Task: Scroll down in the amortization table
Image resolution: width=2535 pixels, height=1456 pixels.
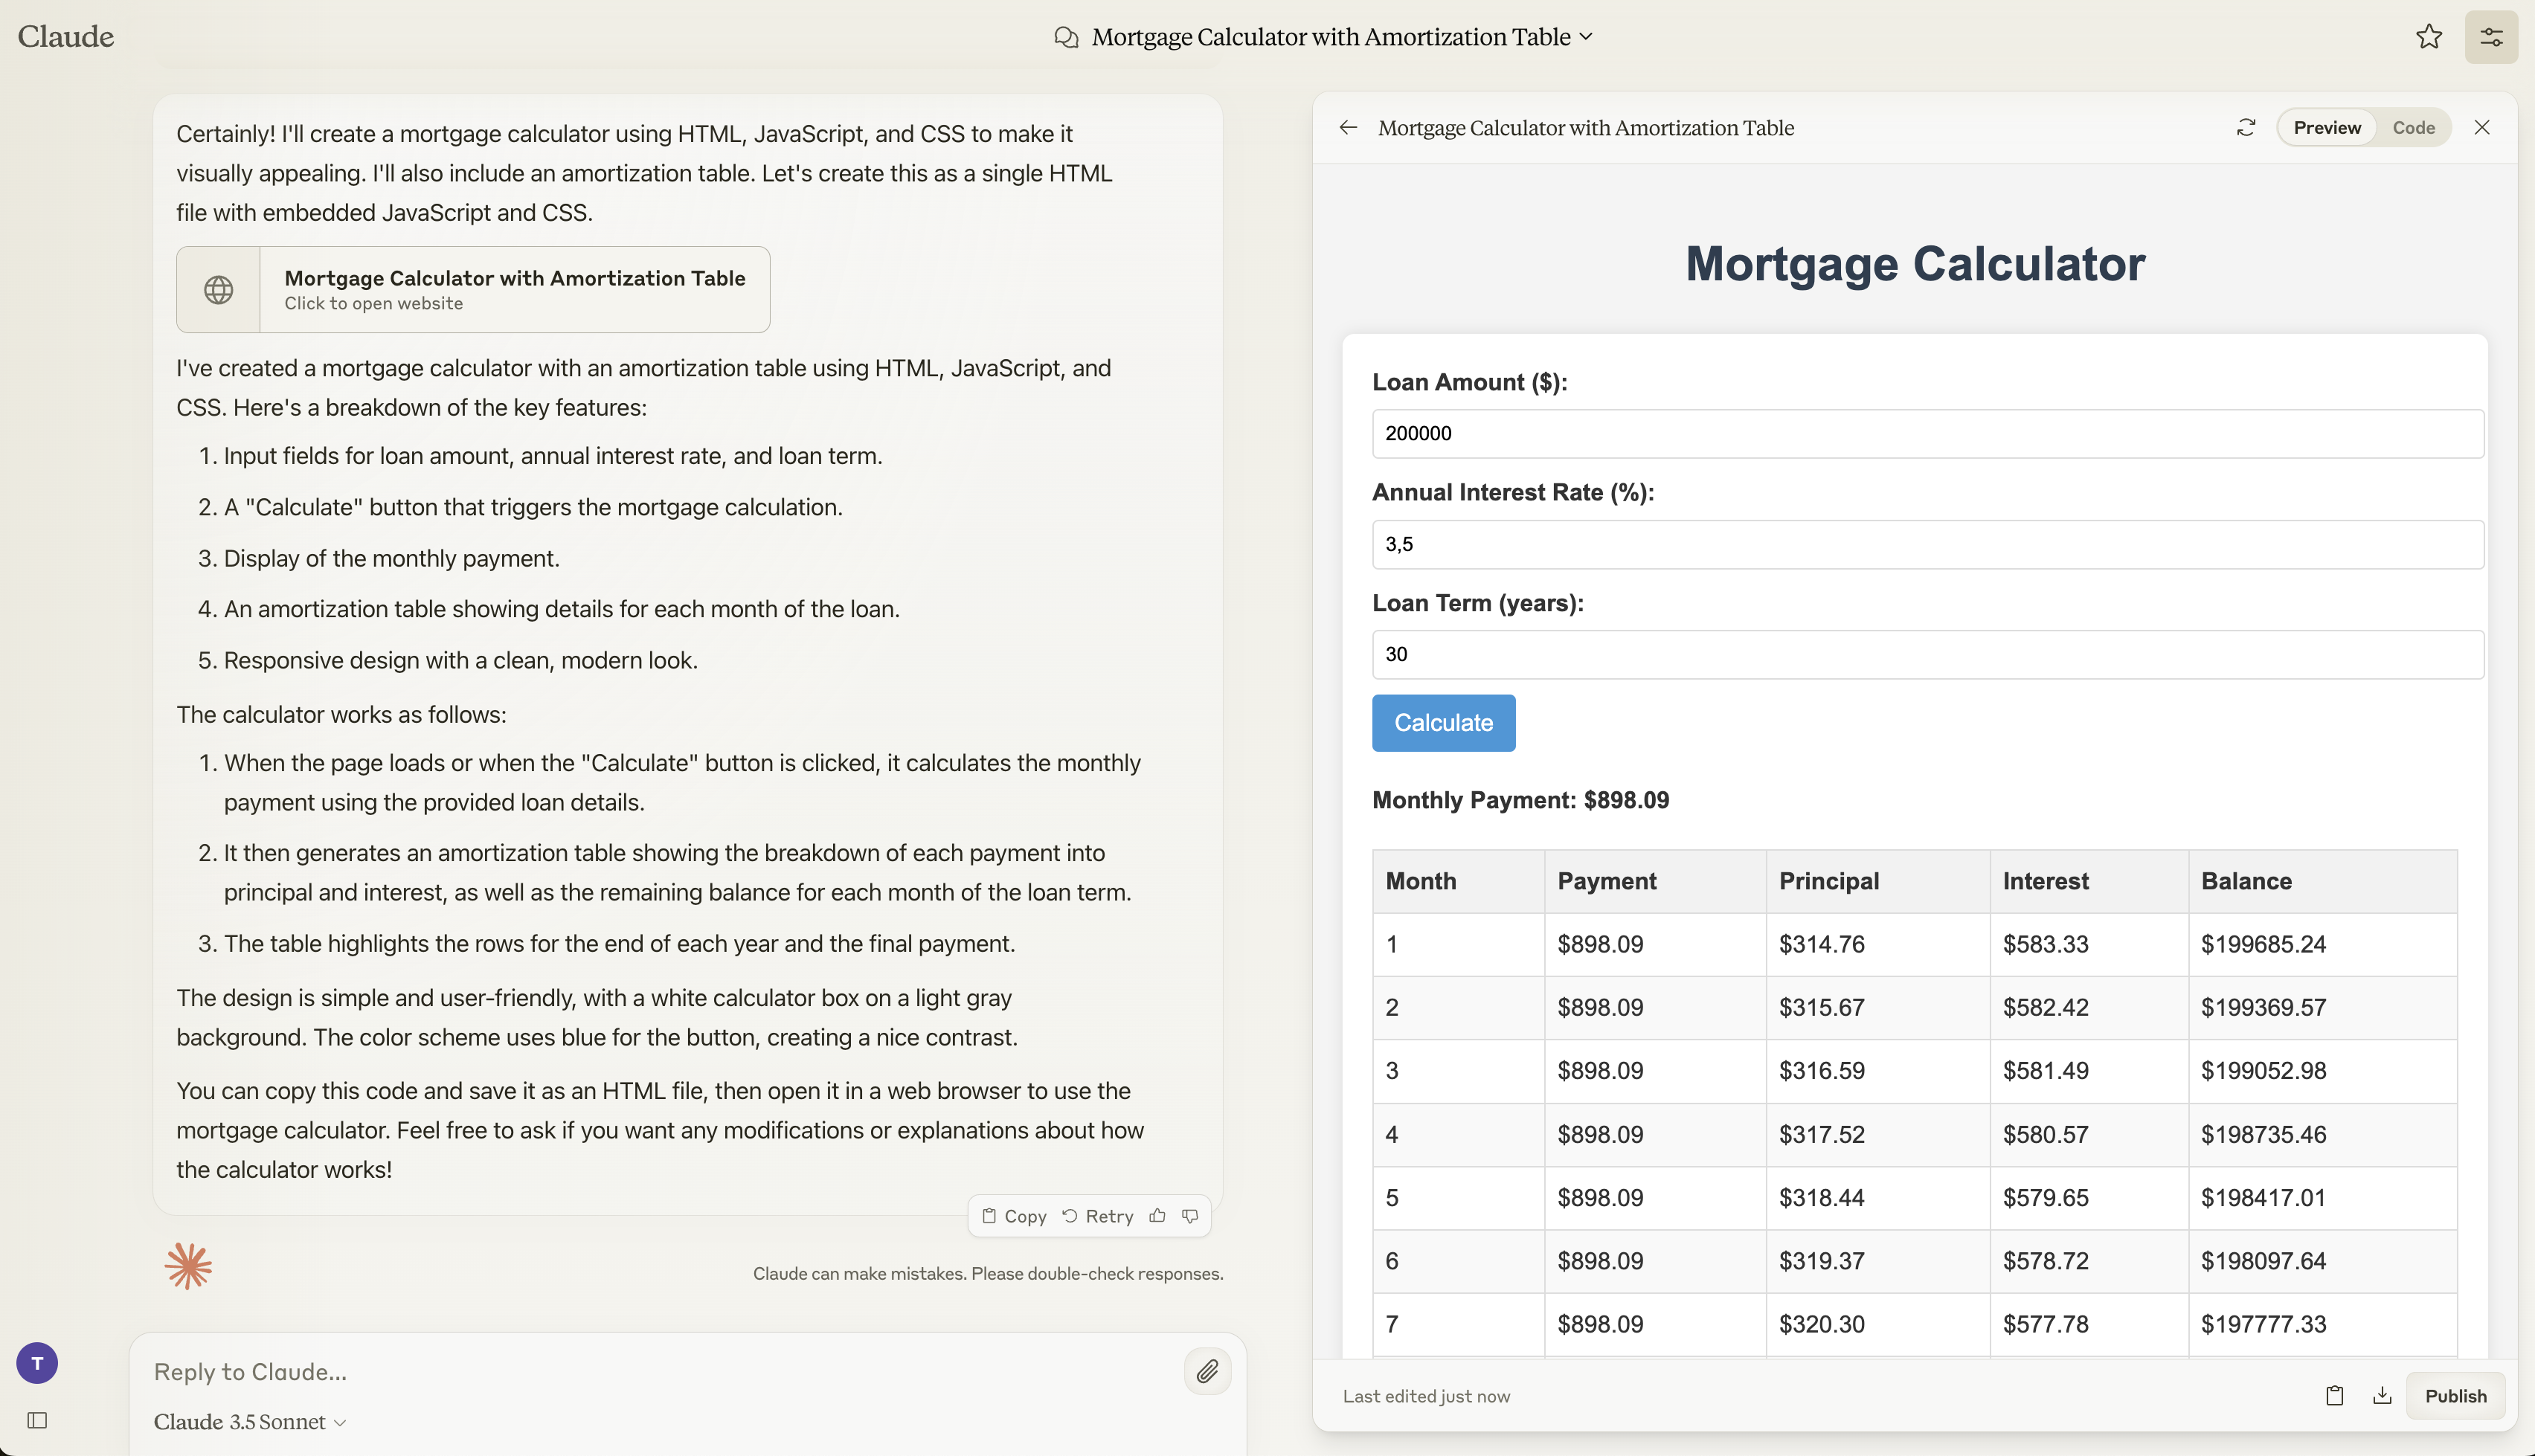Action: point(1915,1131)
